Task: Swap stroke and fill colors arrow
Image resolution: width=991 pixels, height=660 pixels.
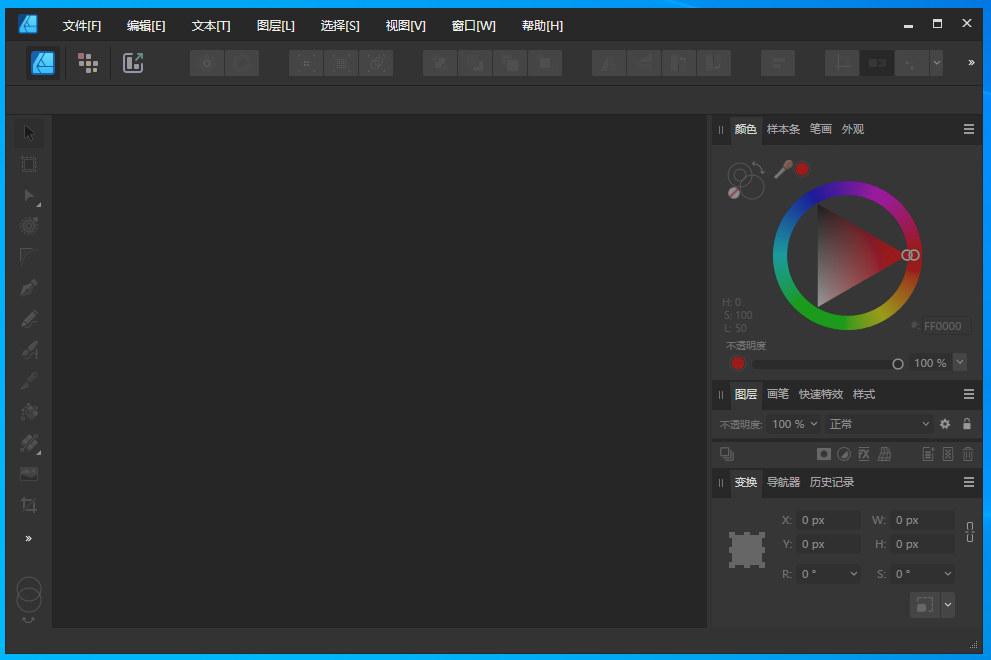Action: coord(757,169)
